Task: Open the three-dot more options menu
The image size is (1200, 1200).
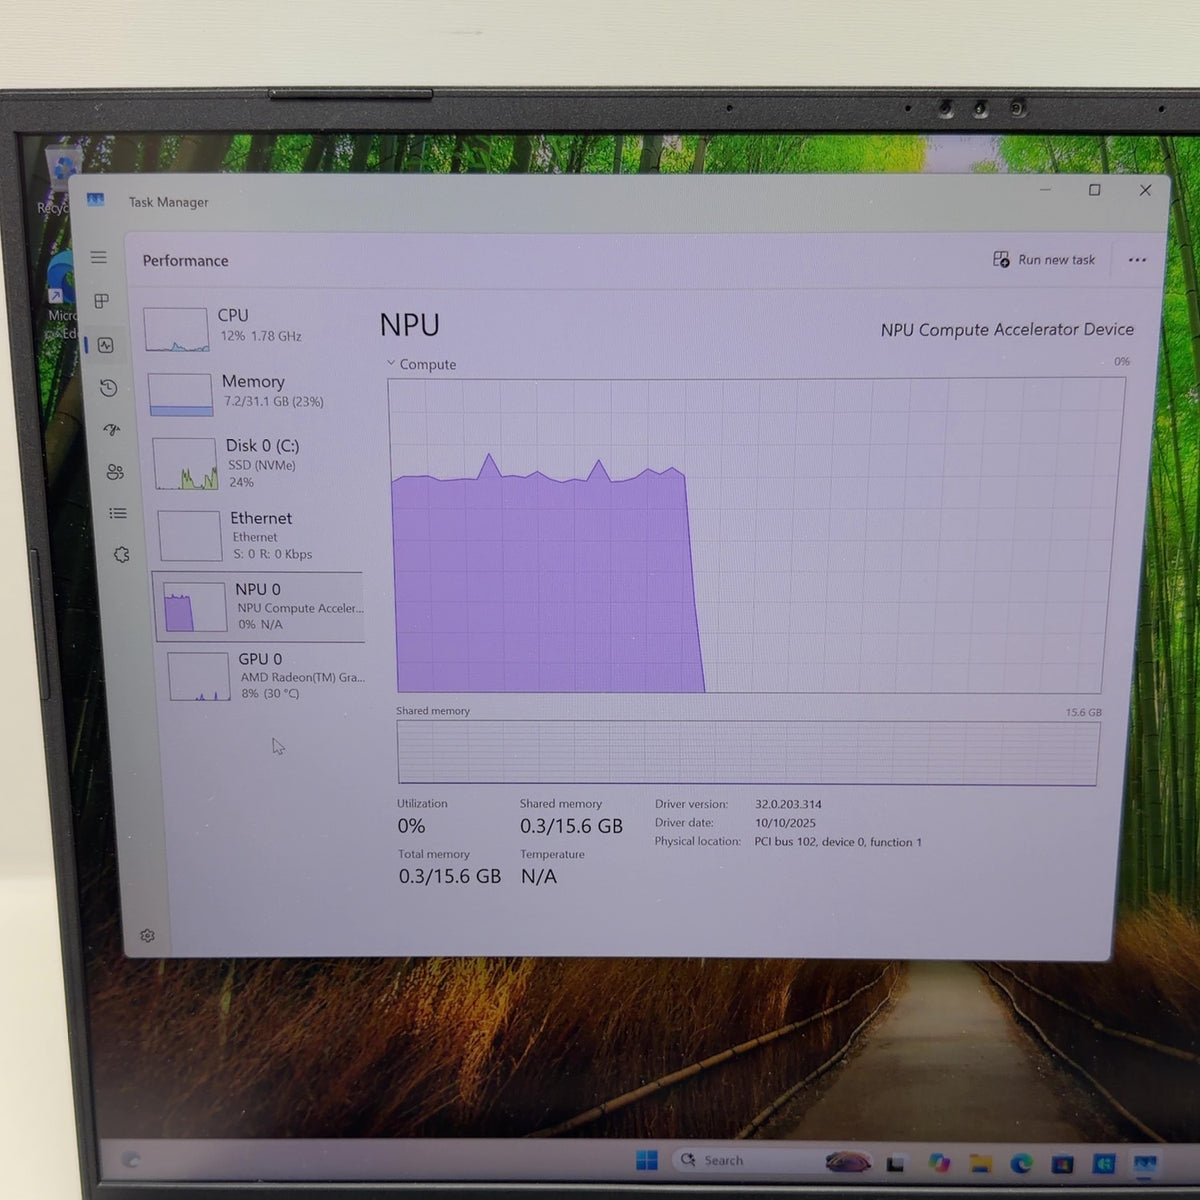Action: 1137,260
